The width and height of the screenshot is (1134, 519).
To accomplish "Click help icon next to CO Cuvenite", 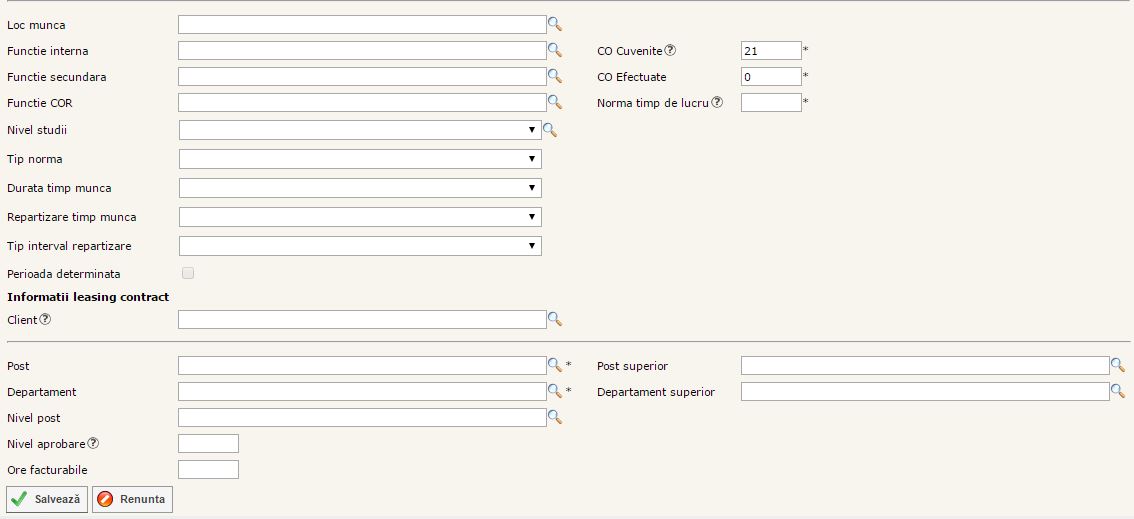I will 670,50.
